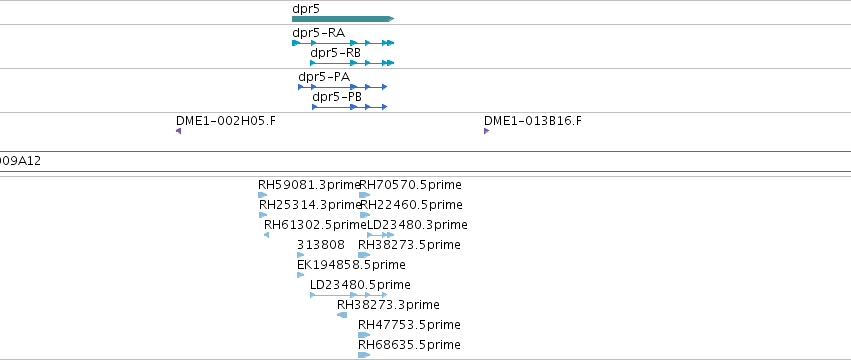This screenshot has height=360, width=851.
Task: Click the dpr5-PA protein feature
Action: tap(342, 87)
